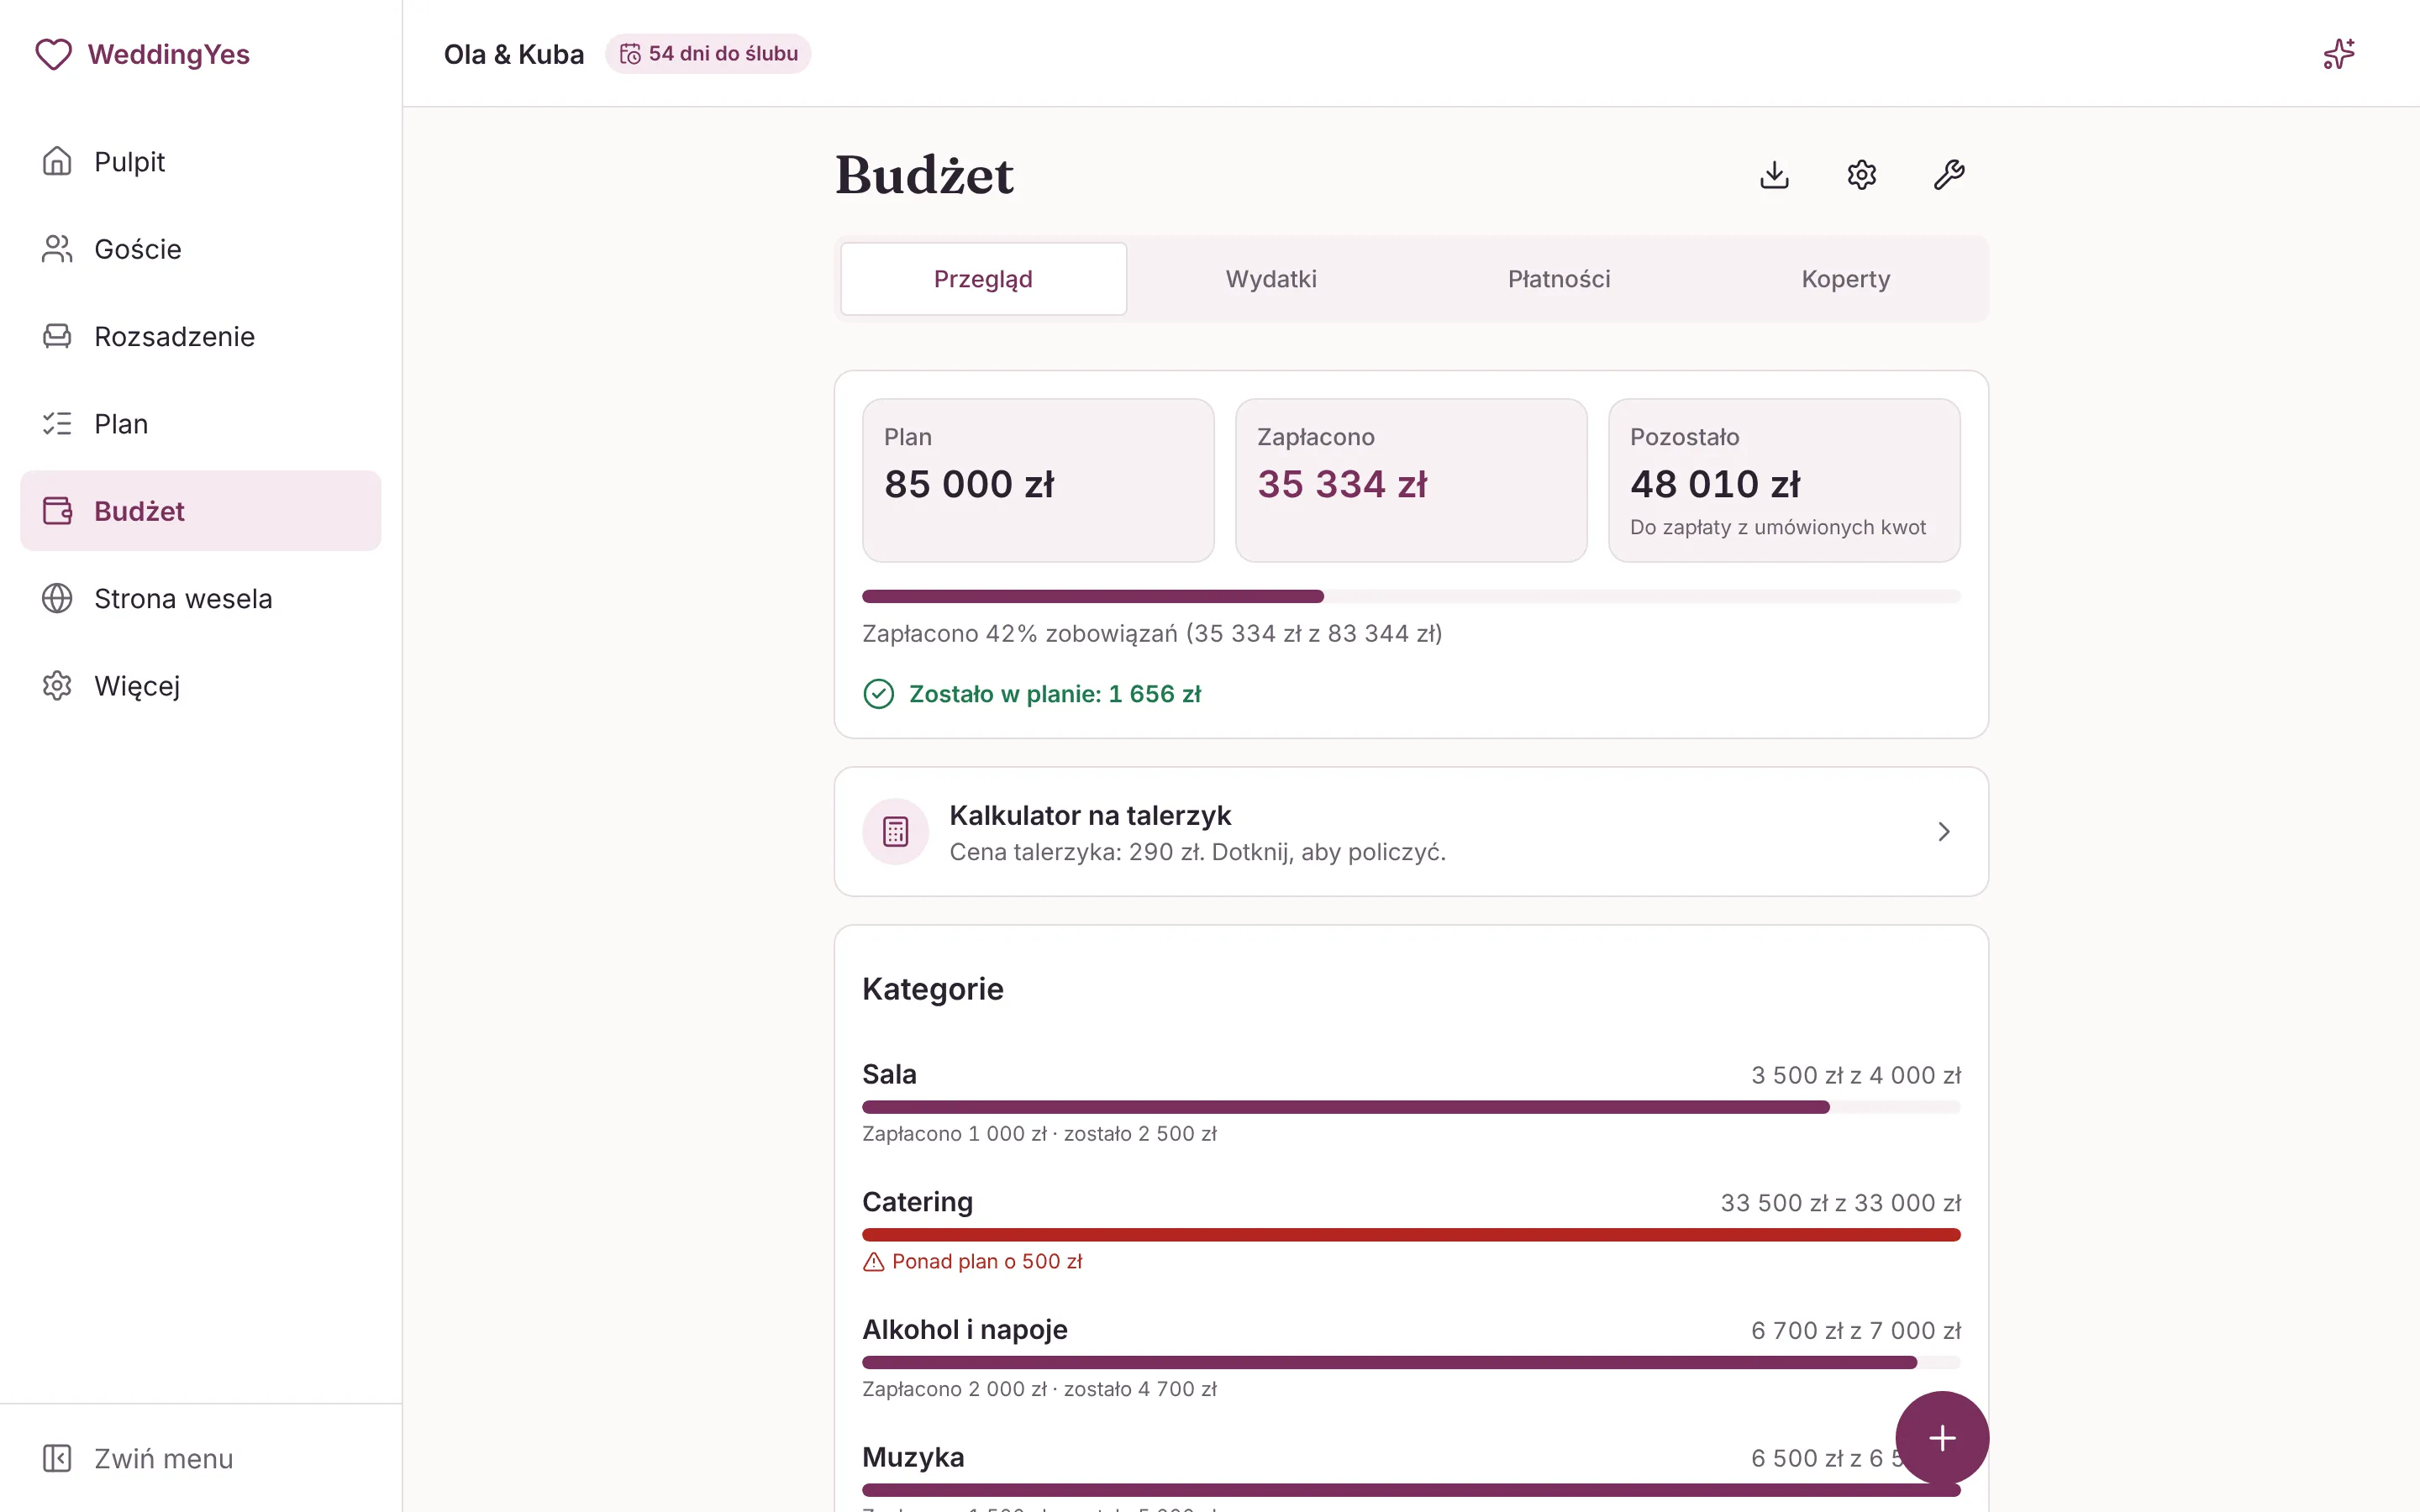This screenshot has width=2420, height=1512.
Task: Download the budget with download icon
Action: [x=1774, y=175]
